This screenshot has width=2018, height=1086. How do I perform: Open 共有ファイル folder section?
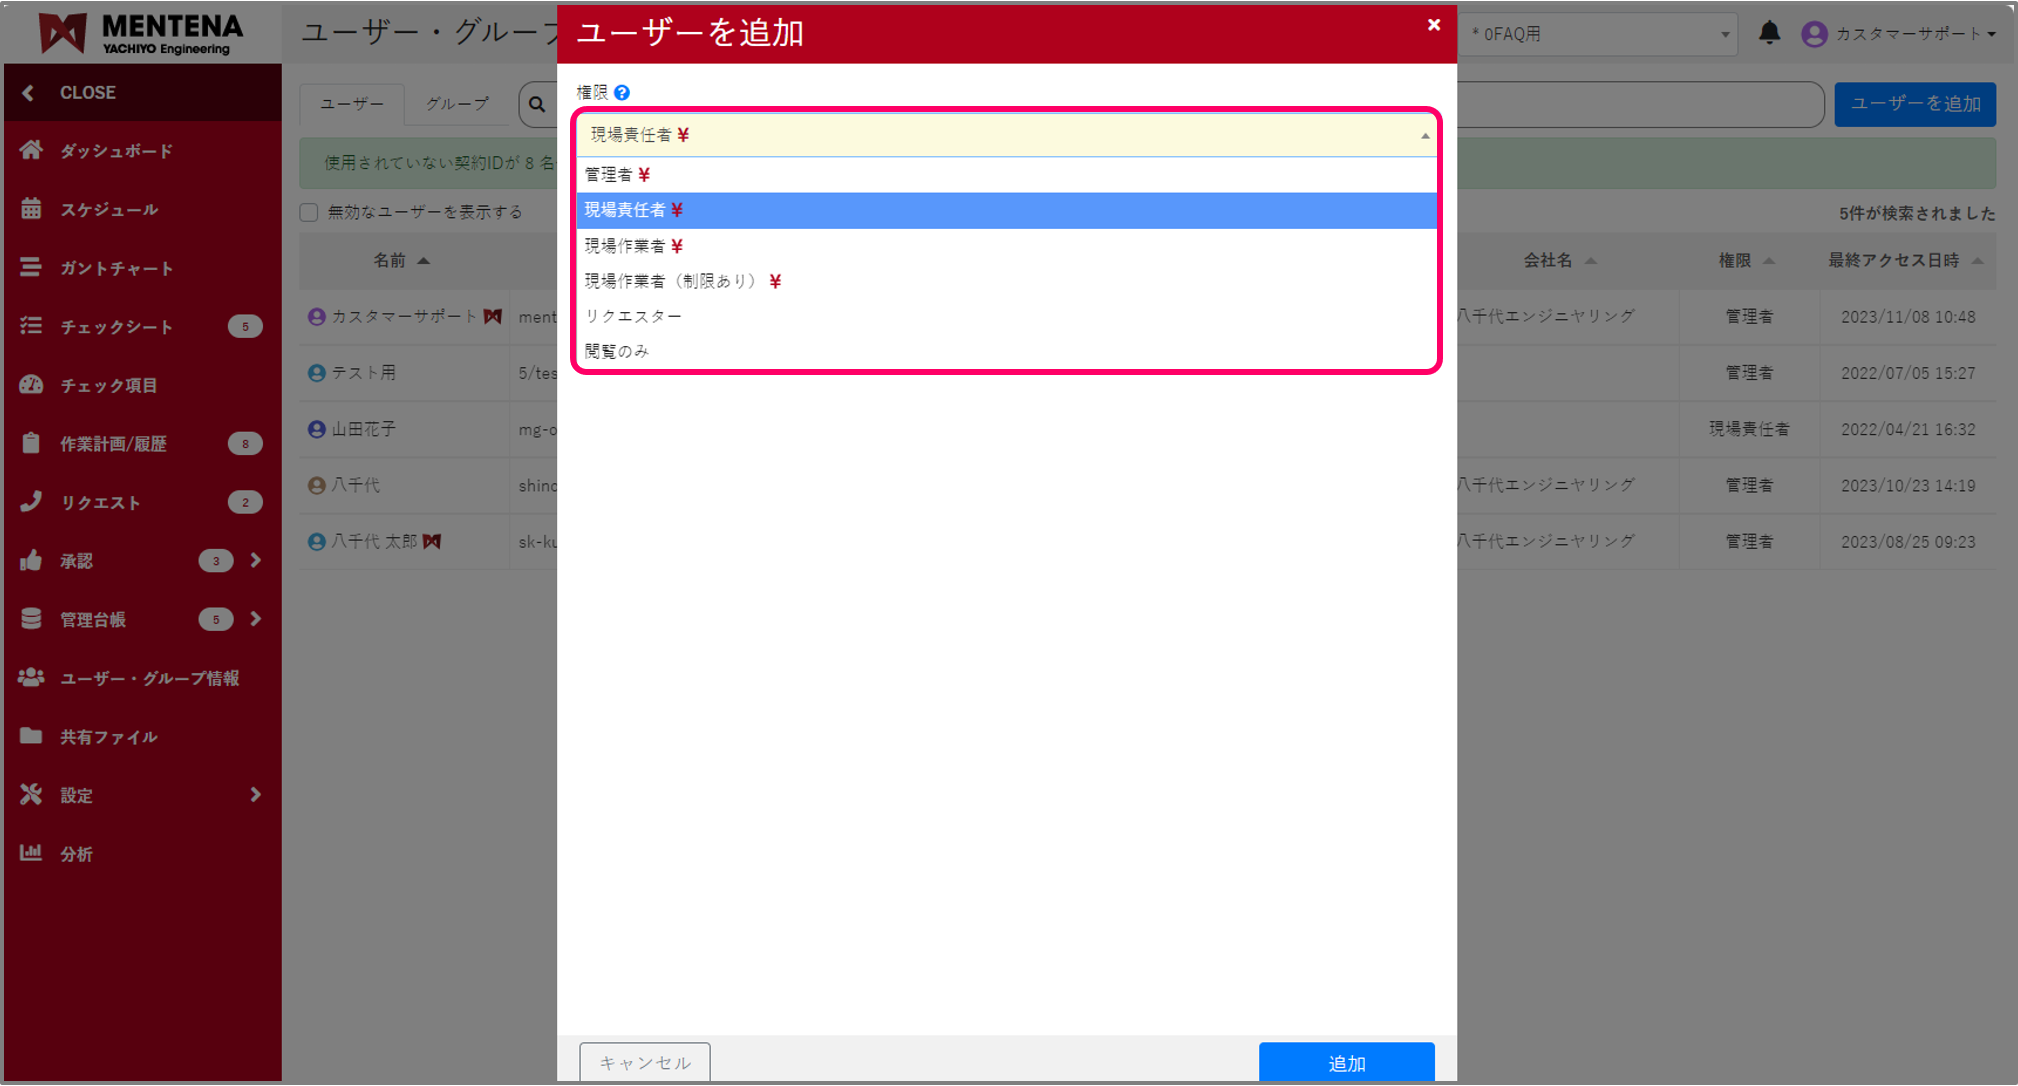(x=108, y=736)
